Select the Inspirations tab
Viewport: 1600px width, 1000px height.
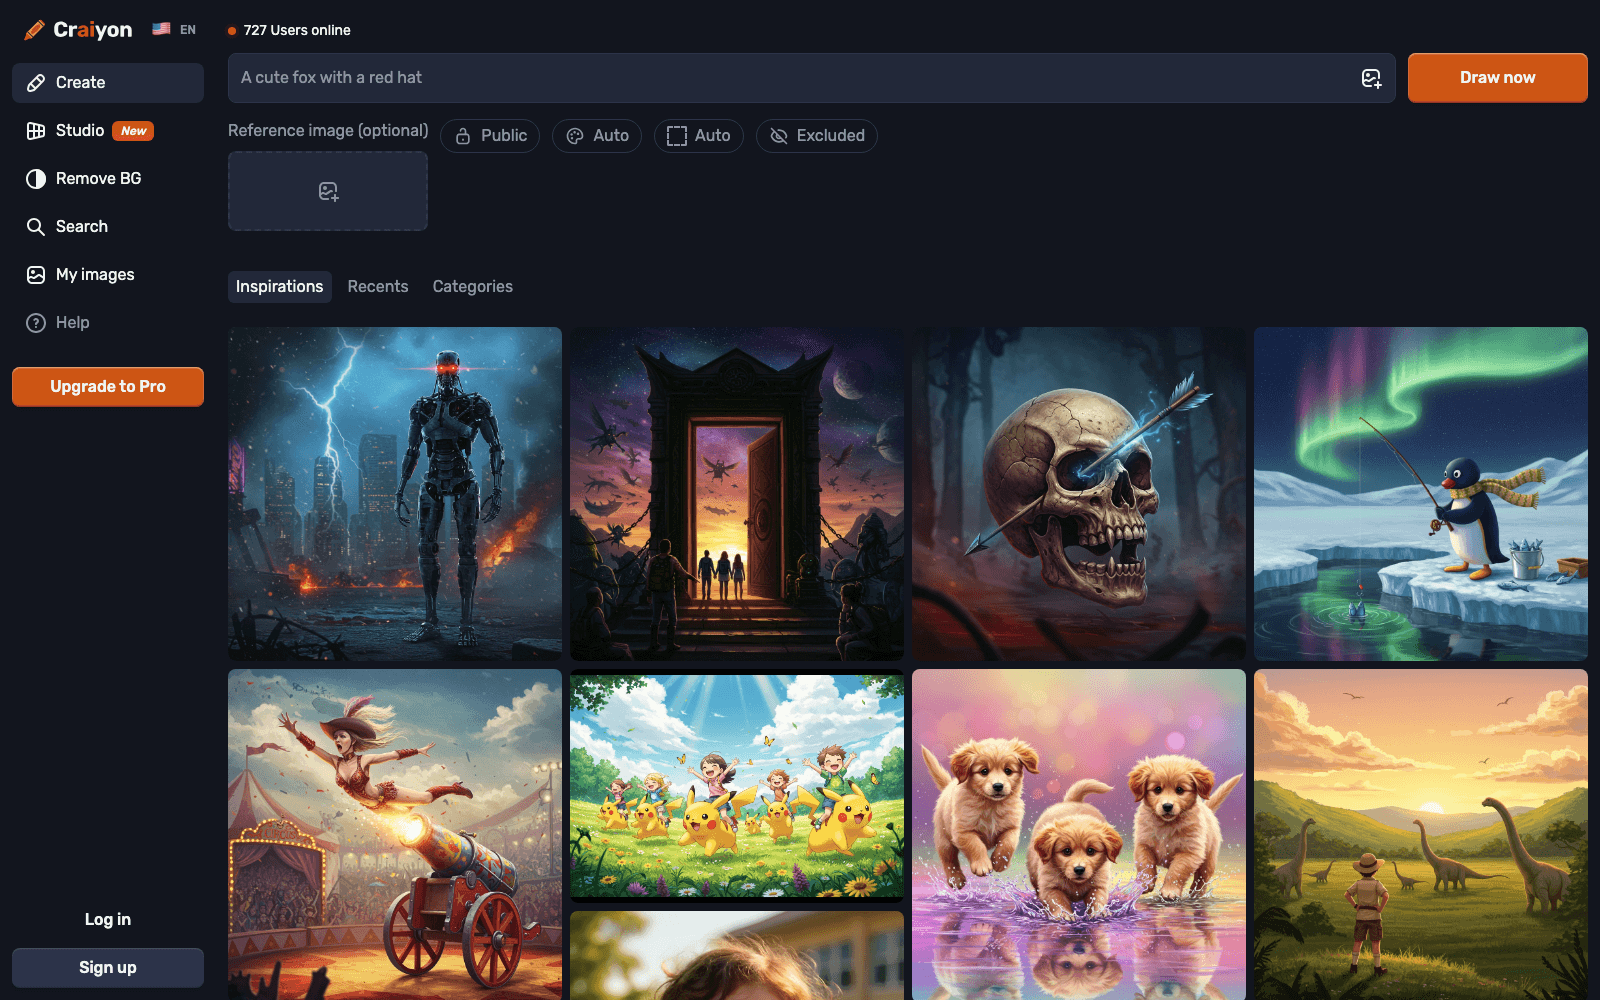click(280, 287)
